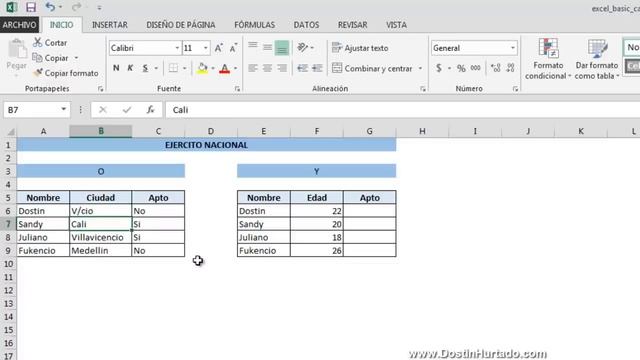Screen dimensions: 640x360
Task: Click the decrease decimals icon
Action: click(x=510, y=68)
